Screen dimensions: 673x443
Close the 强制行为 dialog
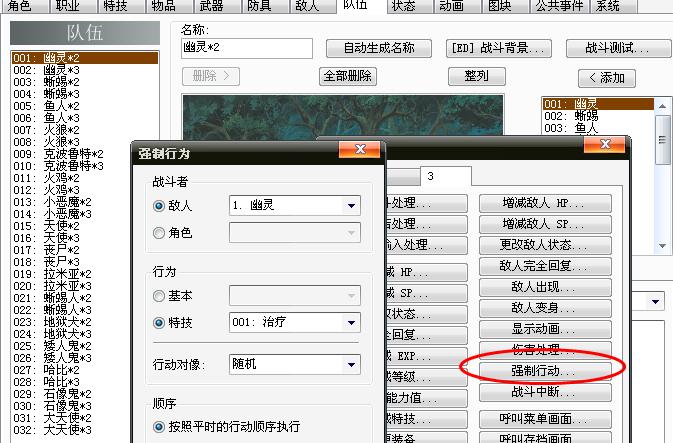coord(360,149)
